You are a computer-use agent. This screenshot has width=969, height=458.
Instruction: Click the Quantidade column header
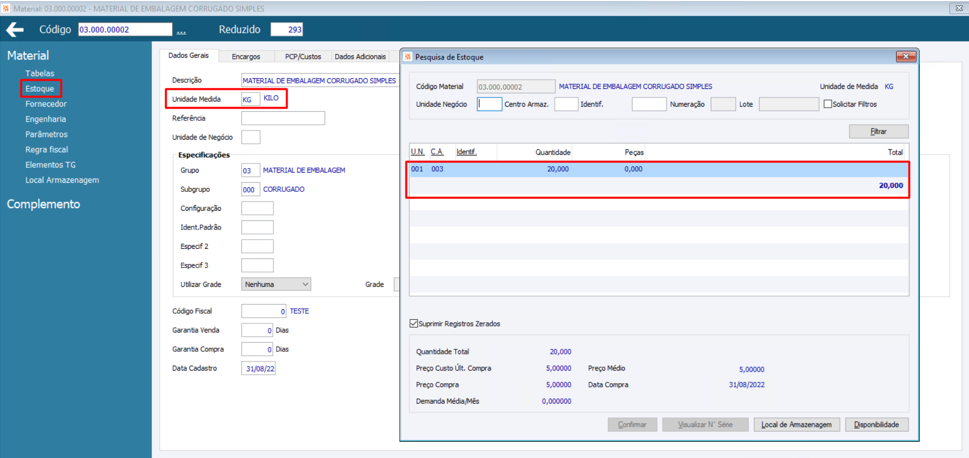(553, 151)
